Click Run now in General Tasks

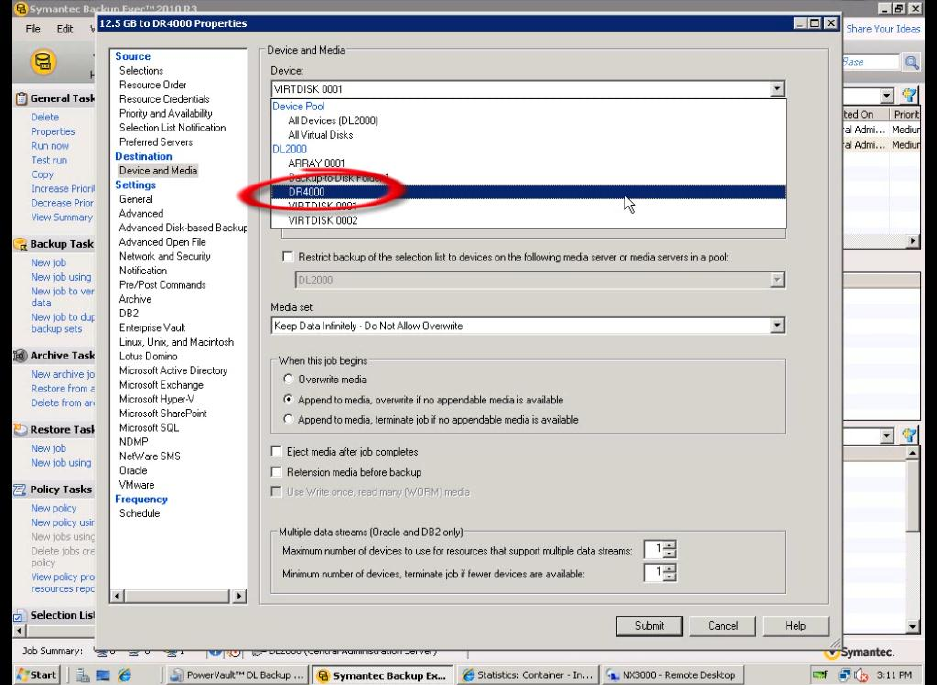tap(50, 146)
